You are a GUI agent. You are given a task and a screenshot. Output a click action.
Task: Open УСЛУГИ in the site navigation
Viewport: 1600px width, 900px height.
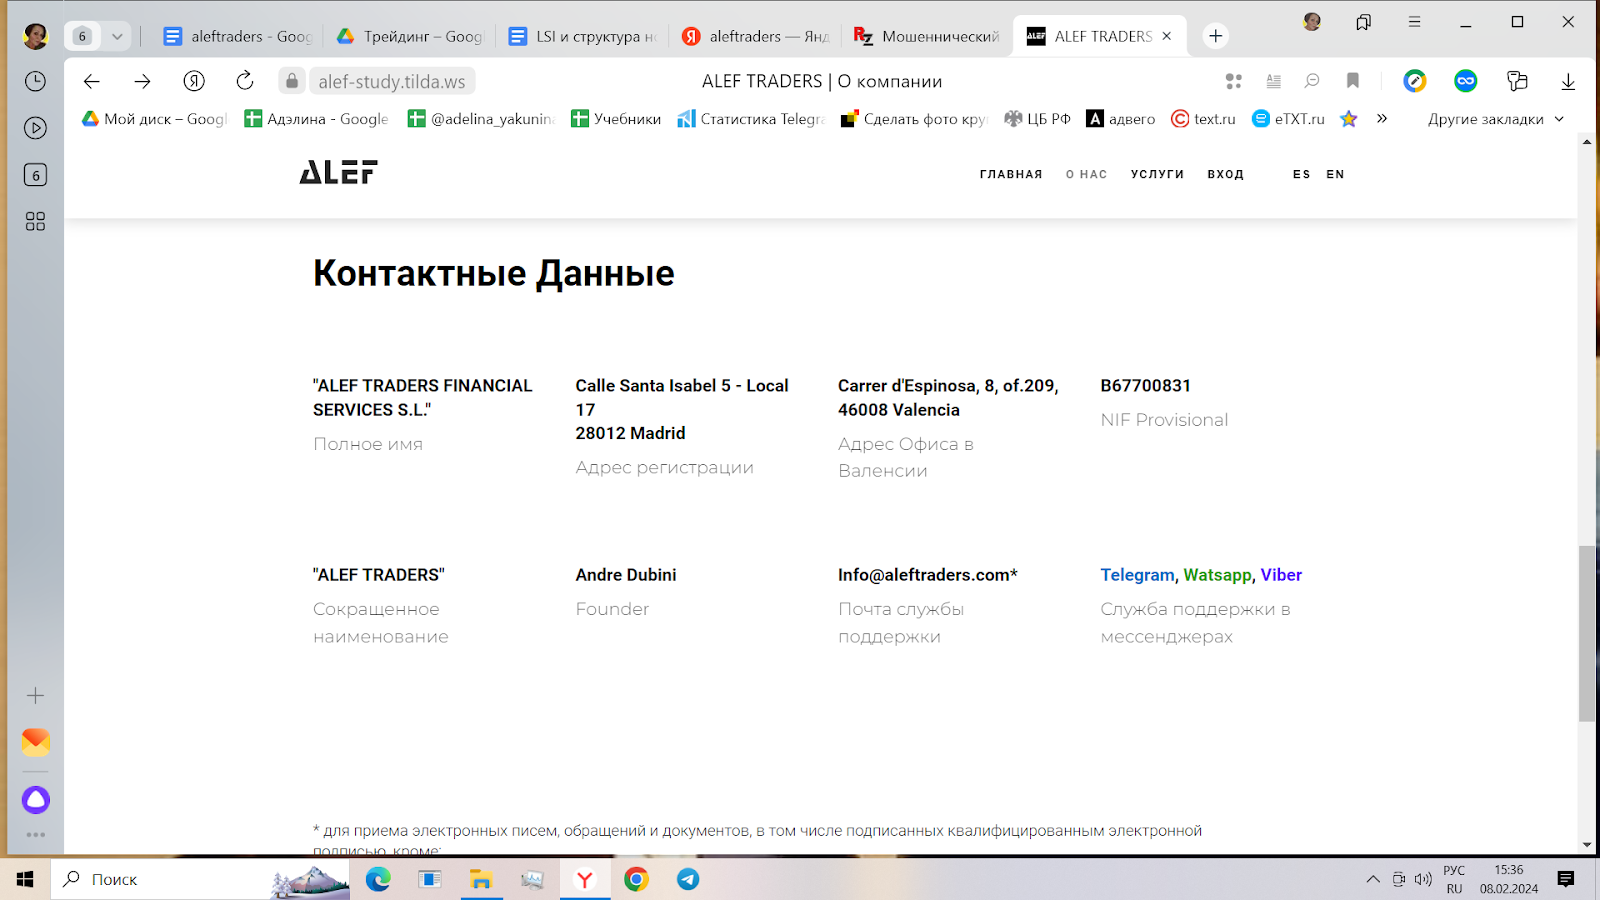(x=1157, y=174)
